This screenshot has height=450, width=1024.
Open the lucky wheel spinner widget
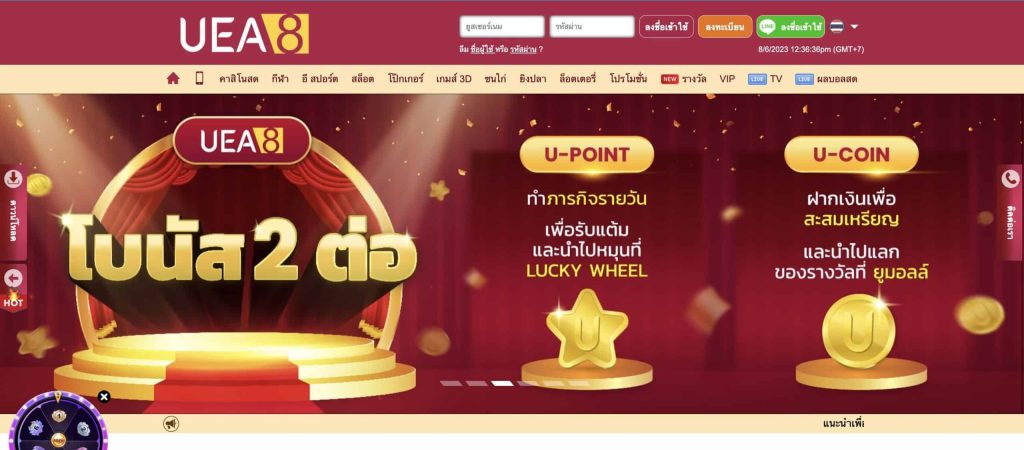57,423
